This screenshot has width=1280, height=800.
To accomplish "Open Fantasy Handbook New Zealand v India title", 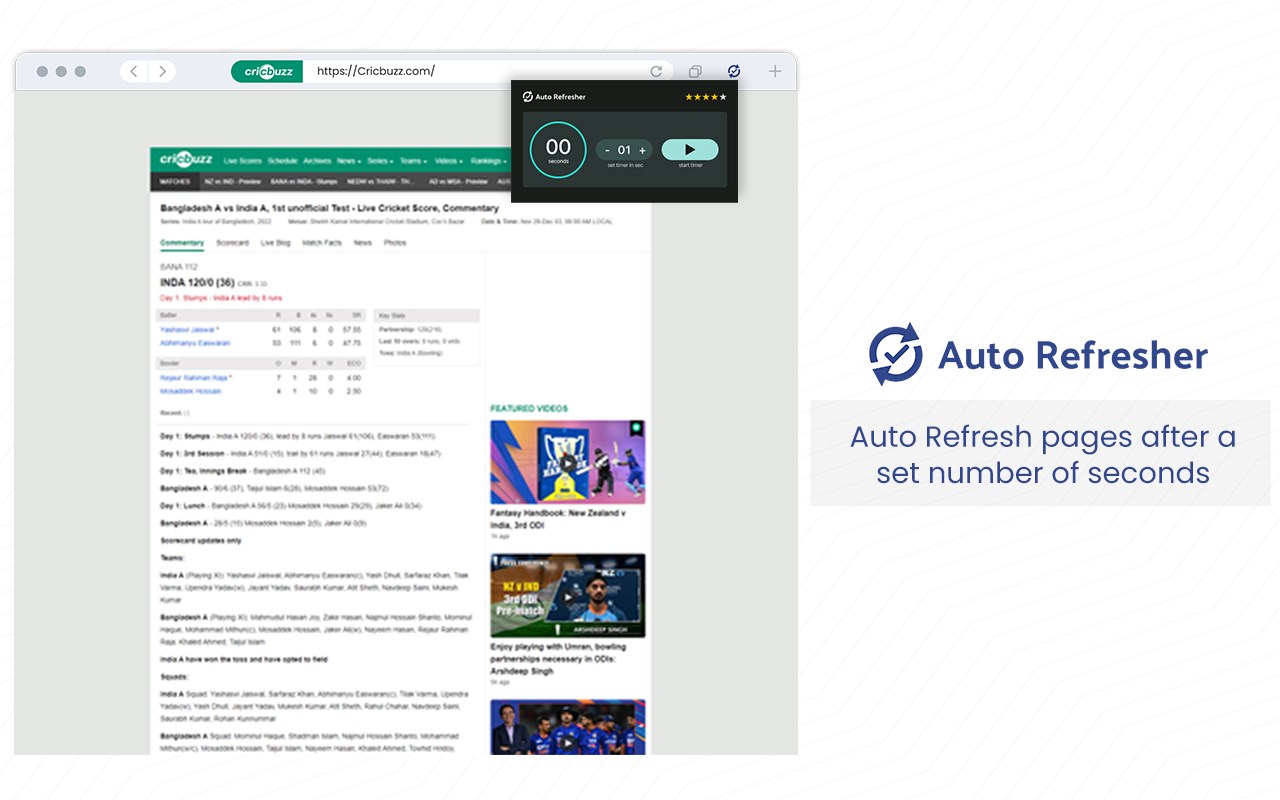I will (558, 518).
